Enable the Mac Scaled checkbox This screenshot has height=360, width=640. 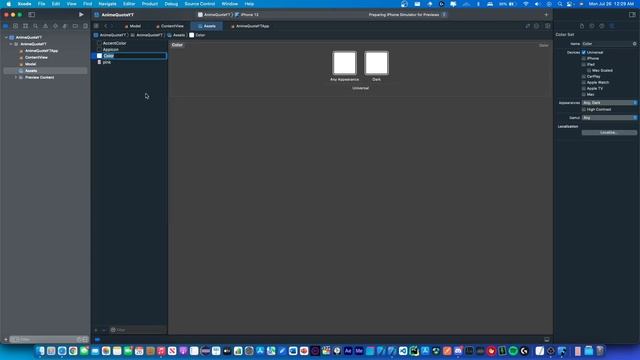[x=589, y=70]
